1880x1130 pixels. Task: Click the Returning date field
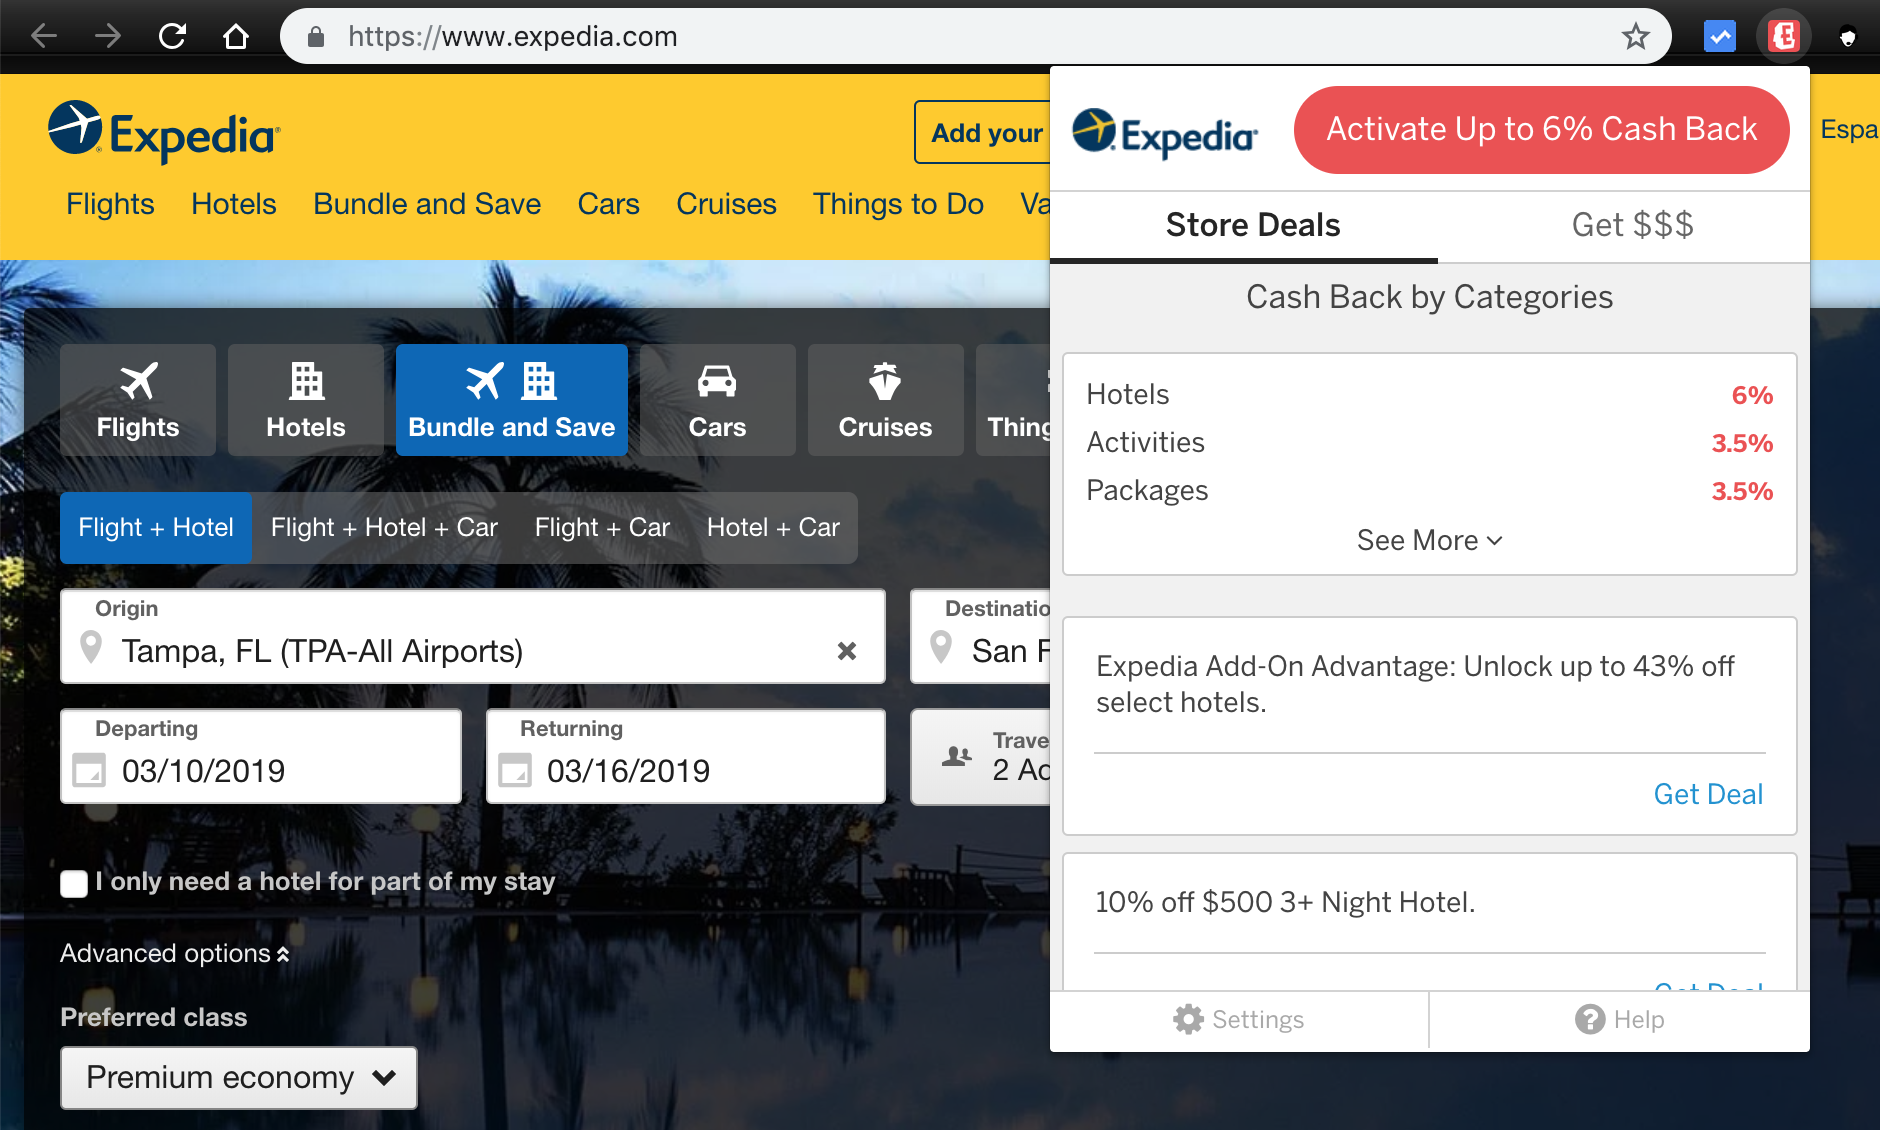pos(686,756)
